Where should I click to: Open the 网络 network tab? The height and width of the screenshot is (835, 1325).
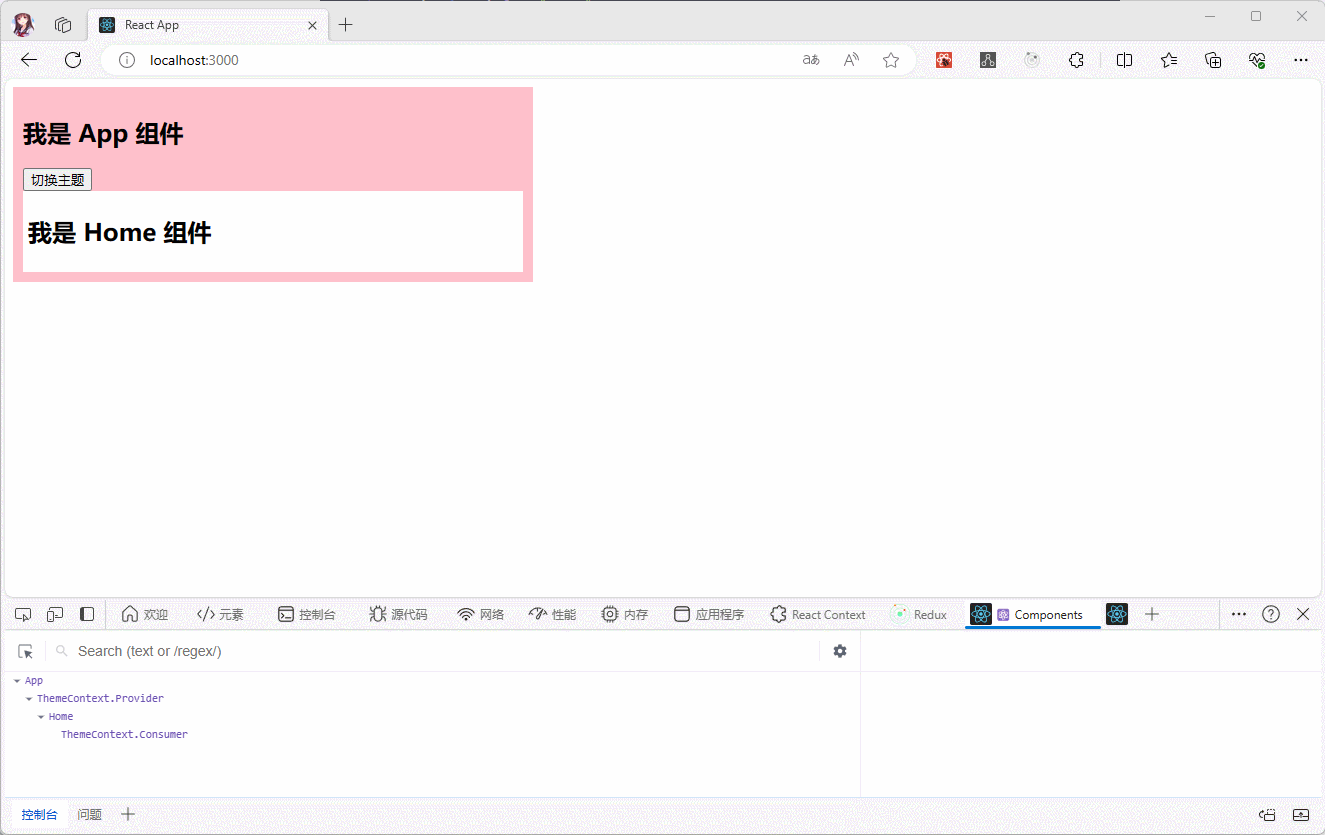pos(480,614)
